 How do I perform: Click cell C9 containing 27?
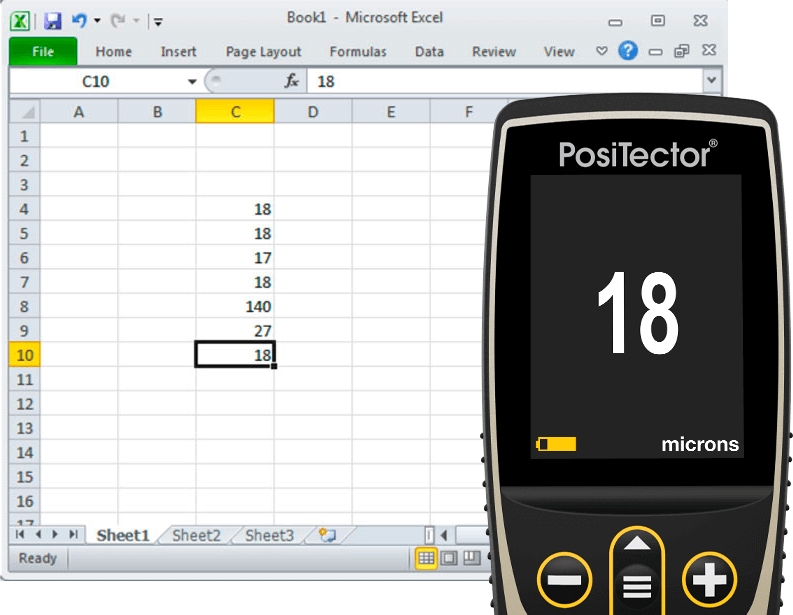235,331
